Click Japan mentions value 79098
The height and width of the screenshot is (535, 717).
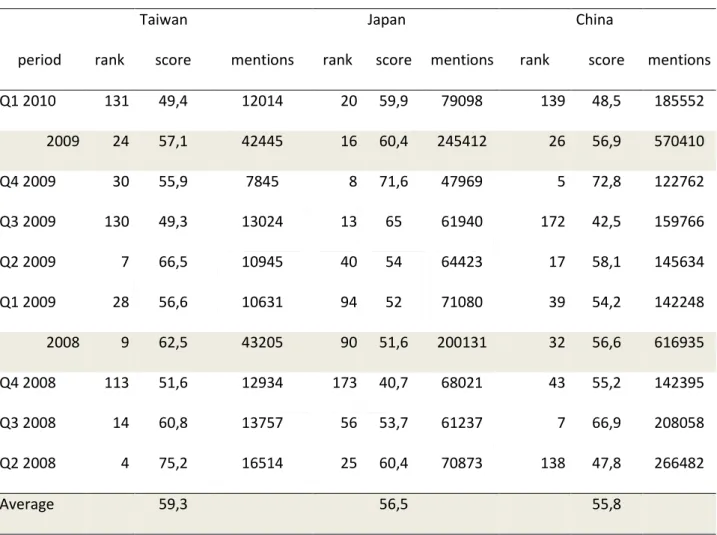(462, 101)
